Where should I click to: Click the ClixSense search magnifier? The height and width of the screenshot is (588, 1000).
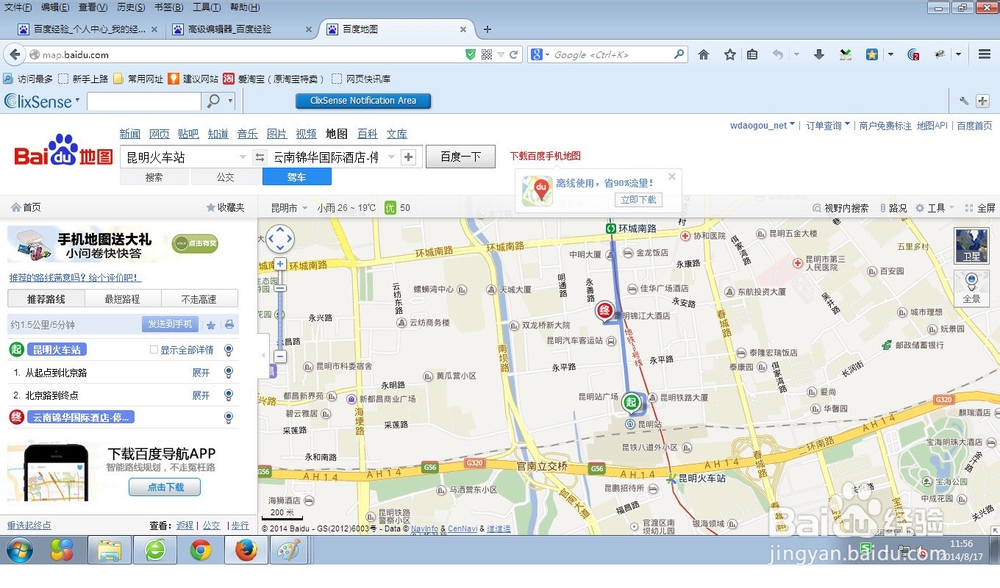[x=214, y=101]
